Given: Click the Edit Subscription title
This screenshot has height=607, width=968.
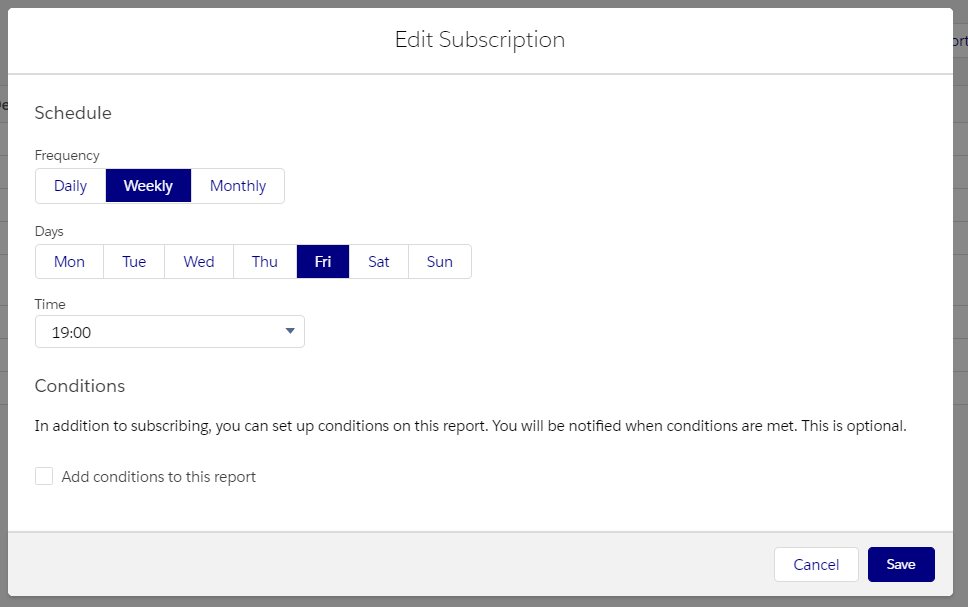Looking at the screenshot, I should [x=480, y=40].
